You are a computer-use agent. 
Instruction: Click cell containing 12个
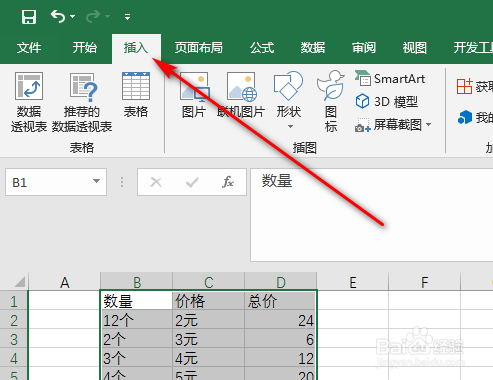(x=137, y=320)
